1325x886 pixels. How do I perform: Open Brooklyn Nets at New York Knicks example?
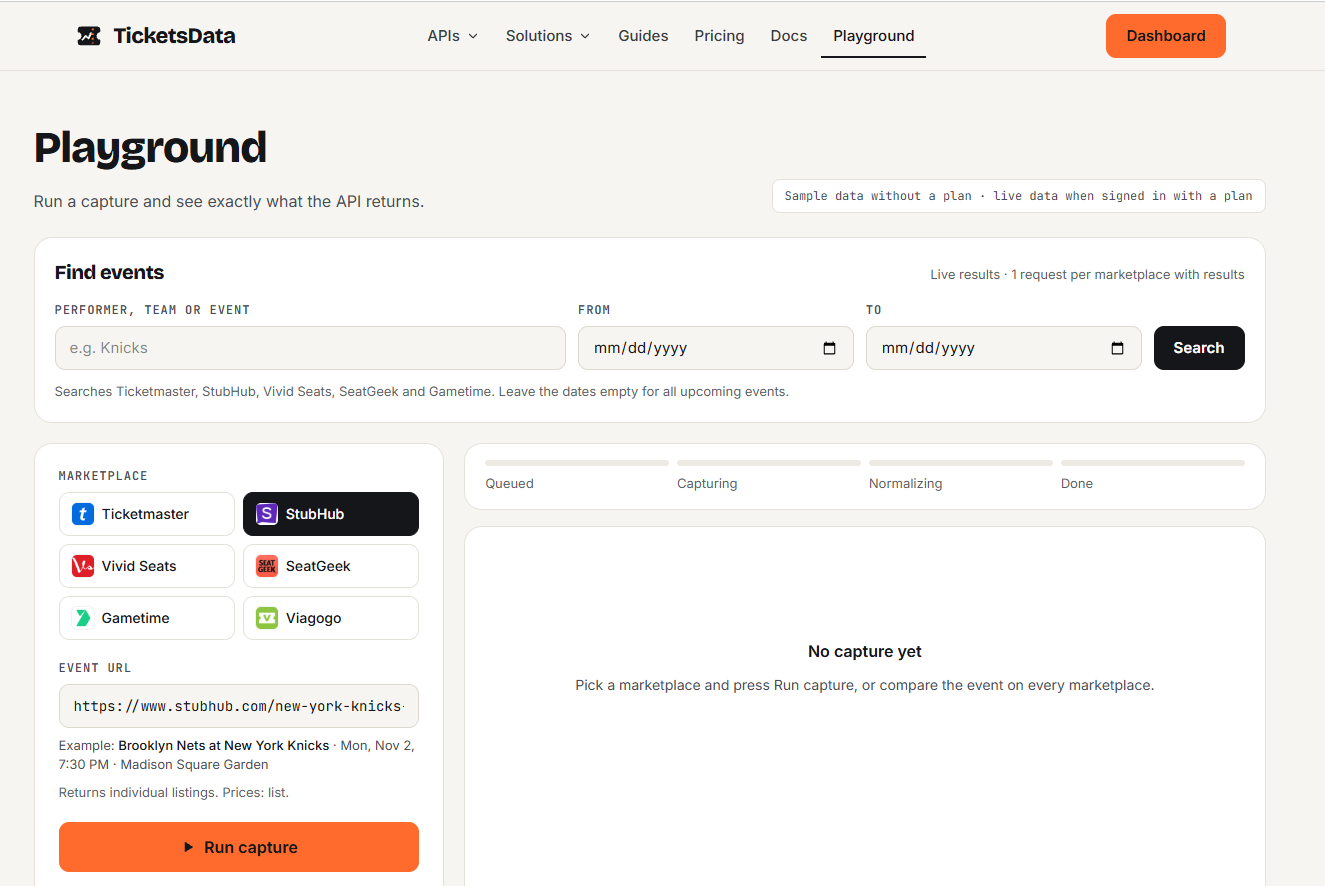(224, 745)
